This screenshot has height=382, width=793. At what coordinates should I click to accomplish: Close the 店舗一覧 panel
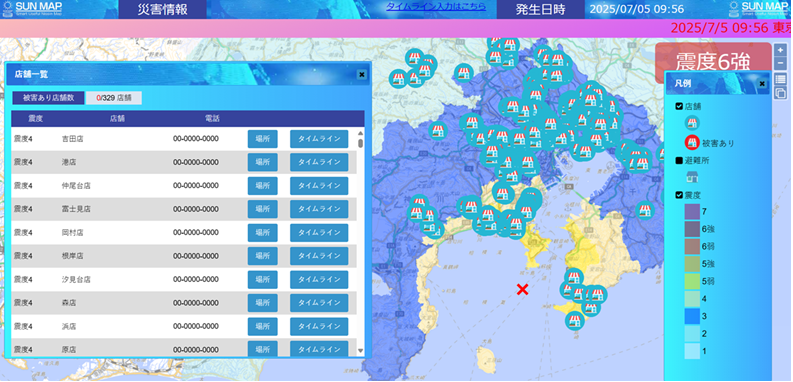click(x=362, y=74)
